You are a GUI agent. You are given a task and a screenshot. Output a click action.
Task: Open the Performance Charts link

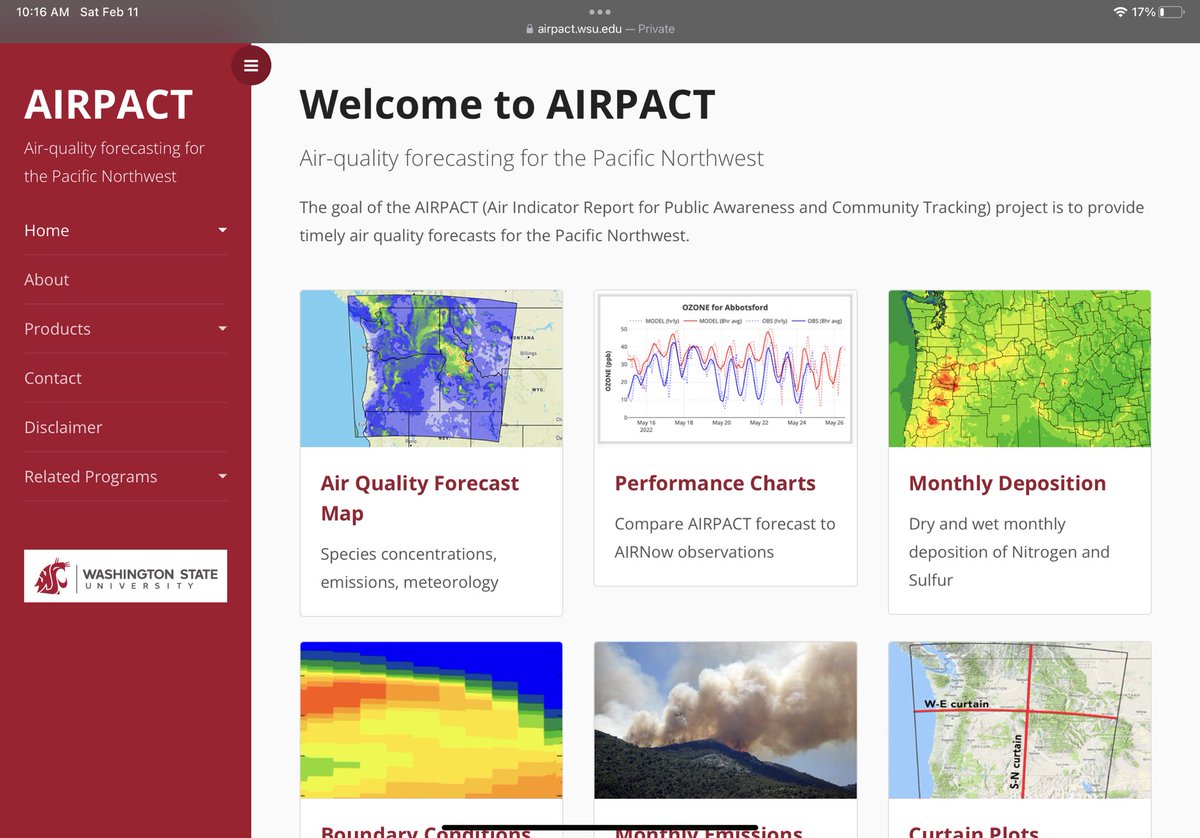[715, 484]
